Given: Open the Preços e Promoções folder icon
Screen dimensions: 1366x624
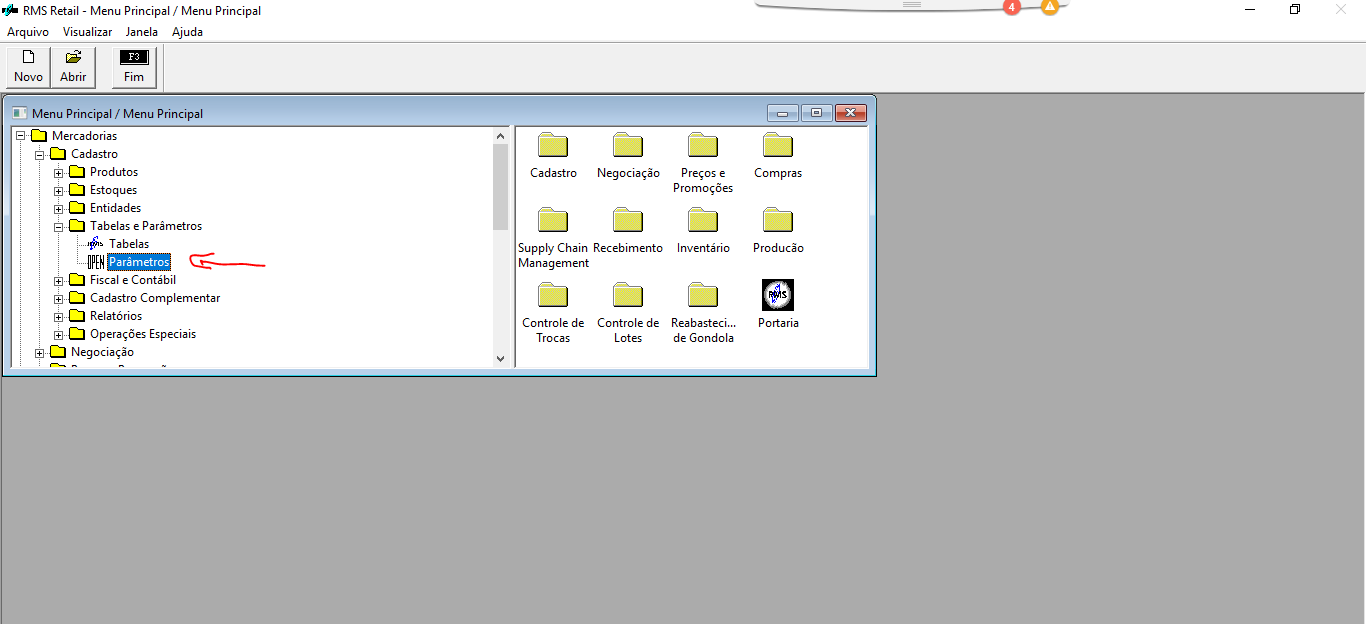Looking at the screenshot, I should [703, 146].
